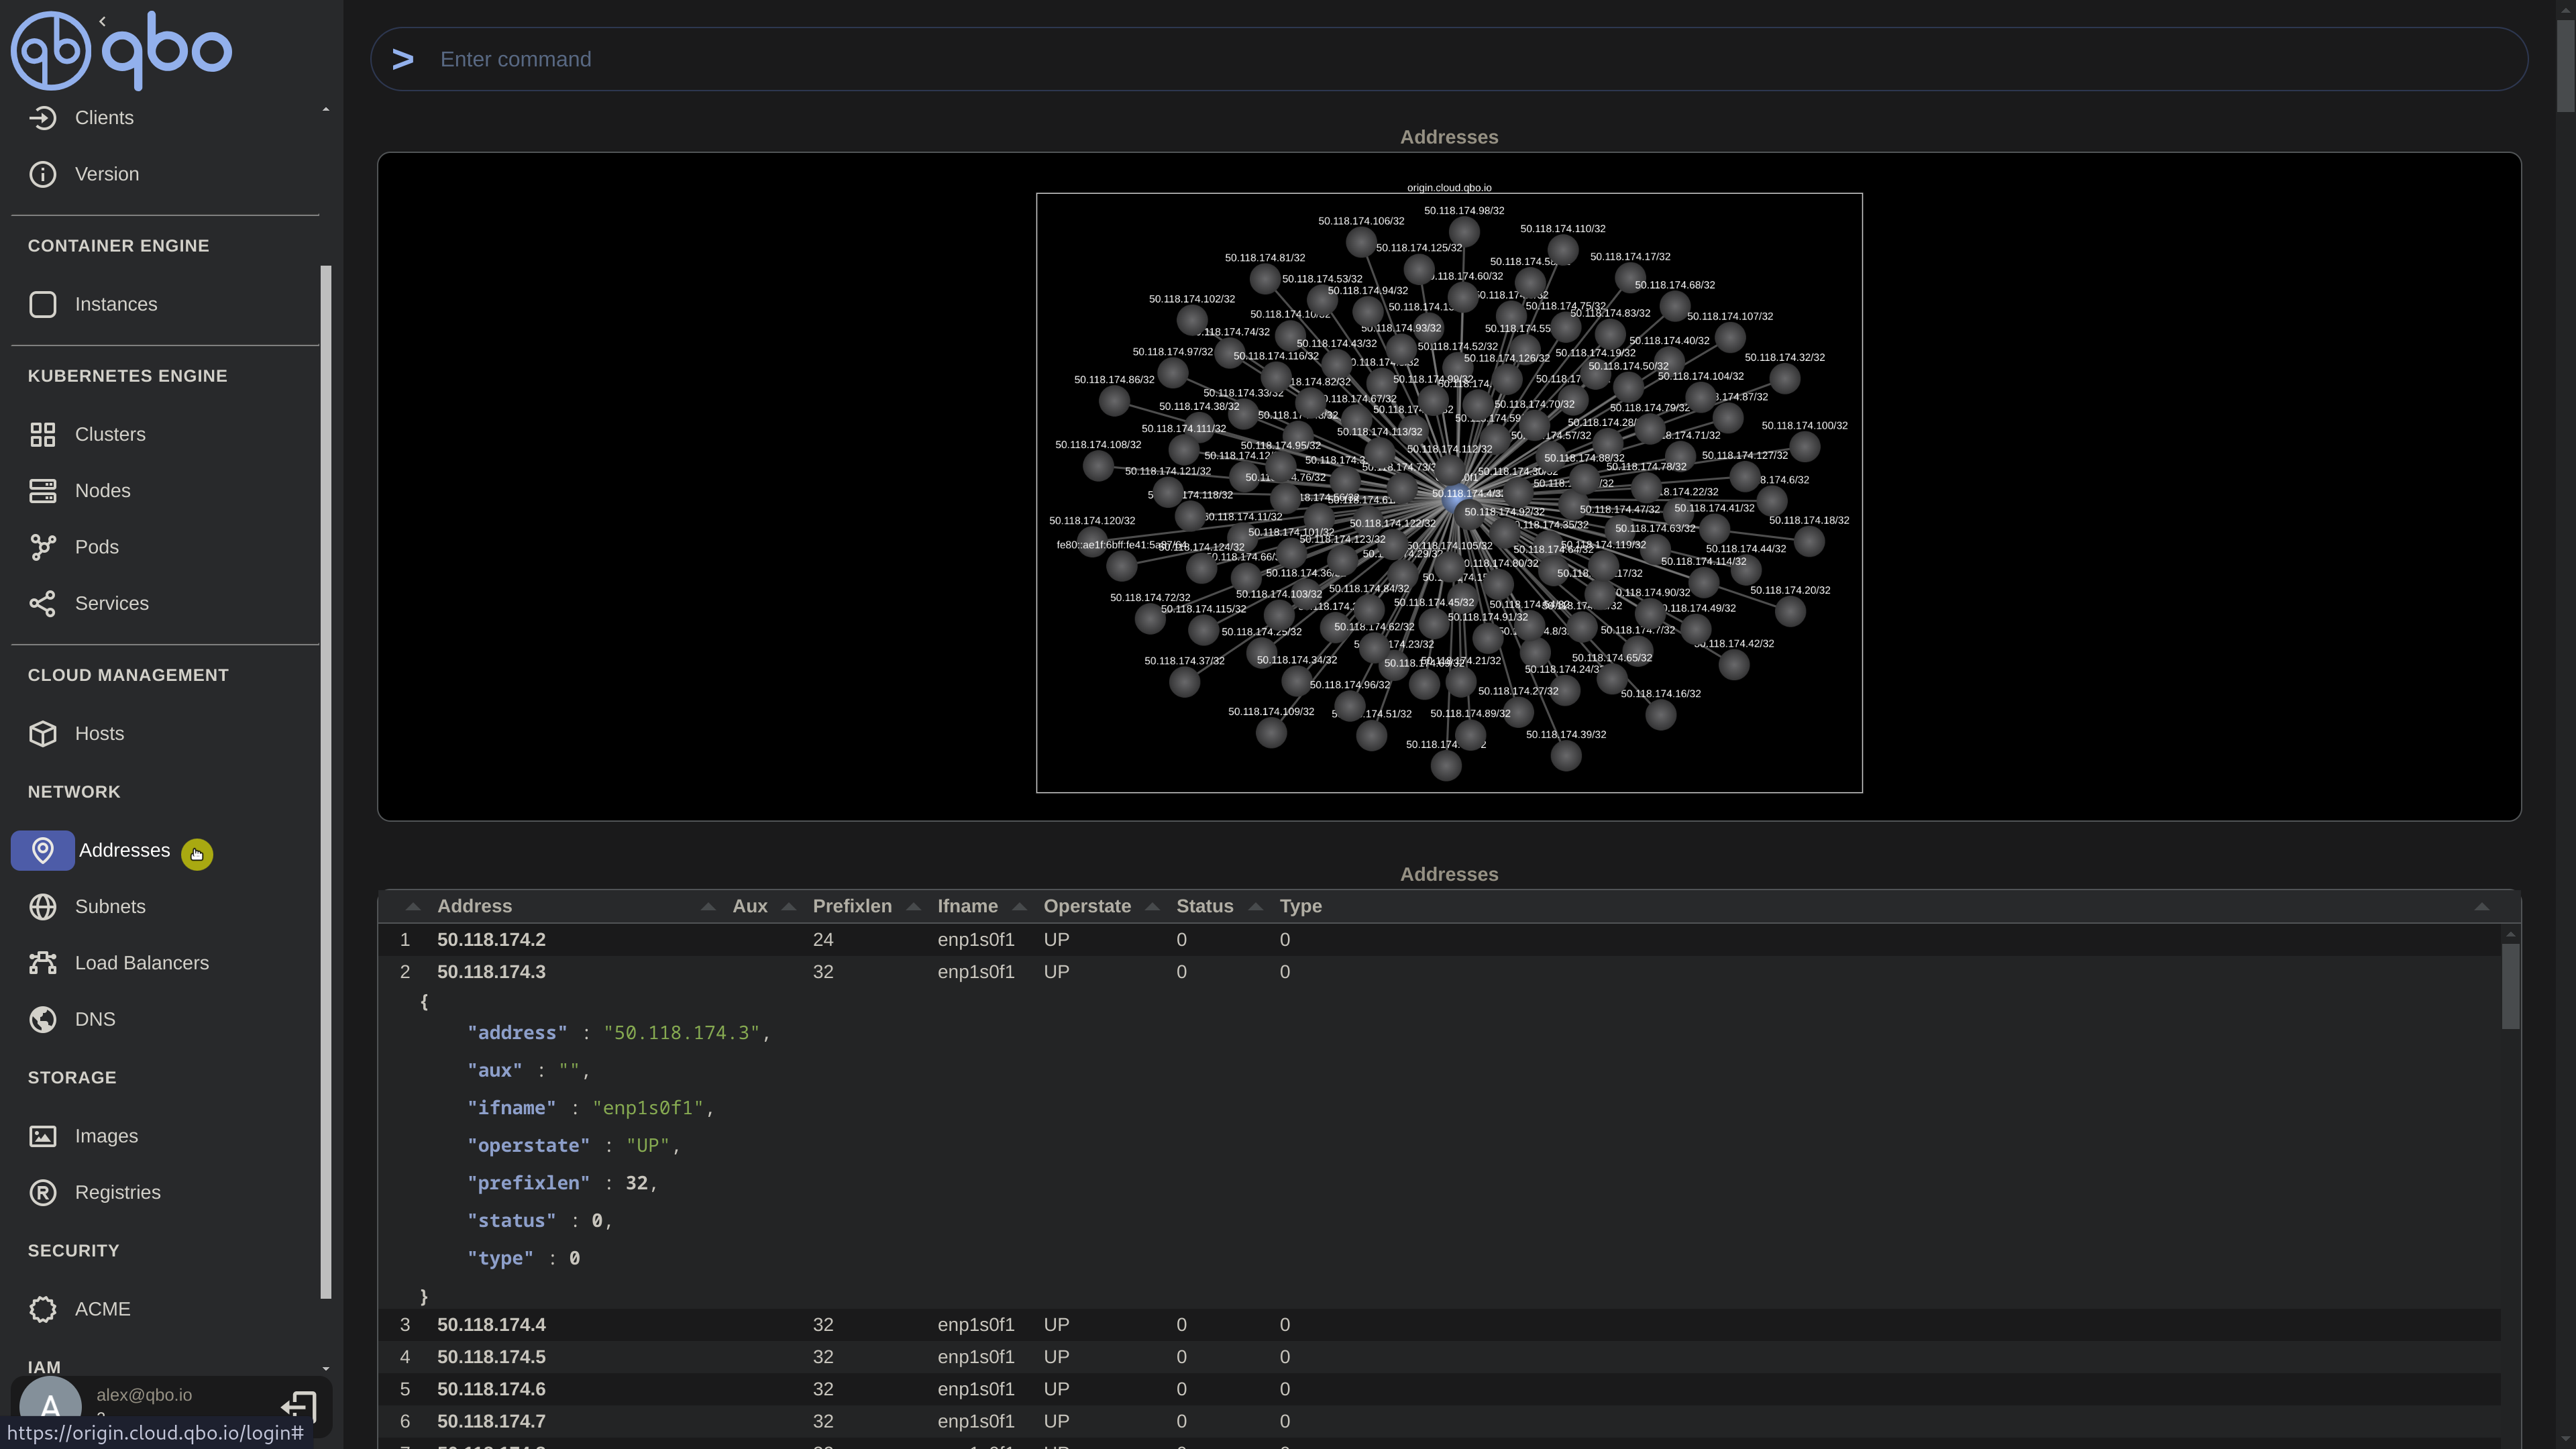Click sort arrow at table header far right

(x=2481, y=907)
